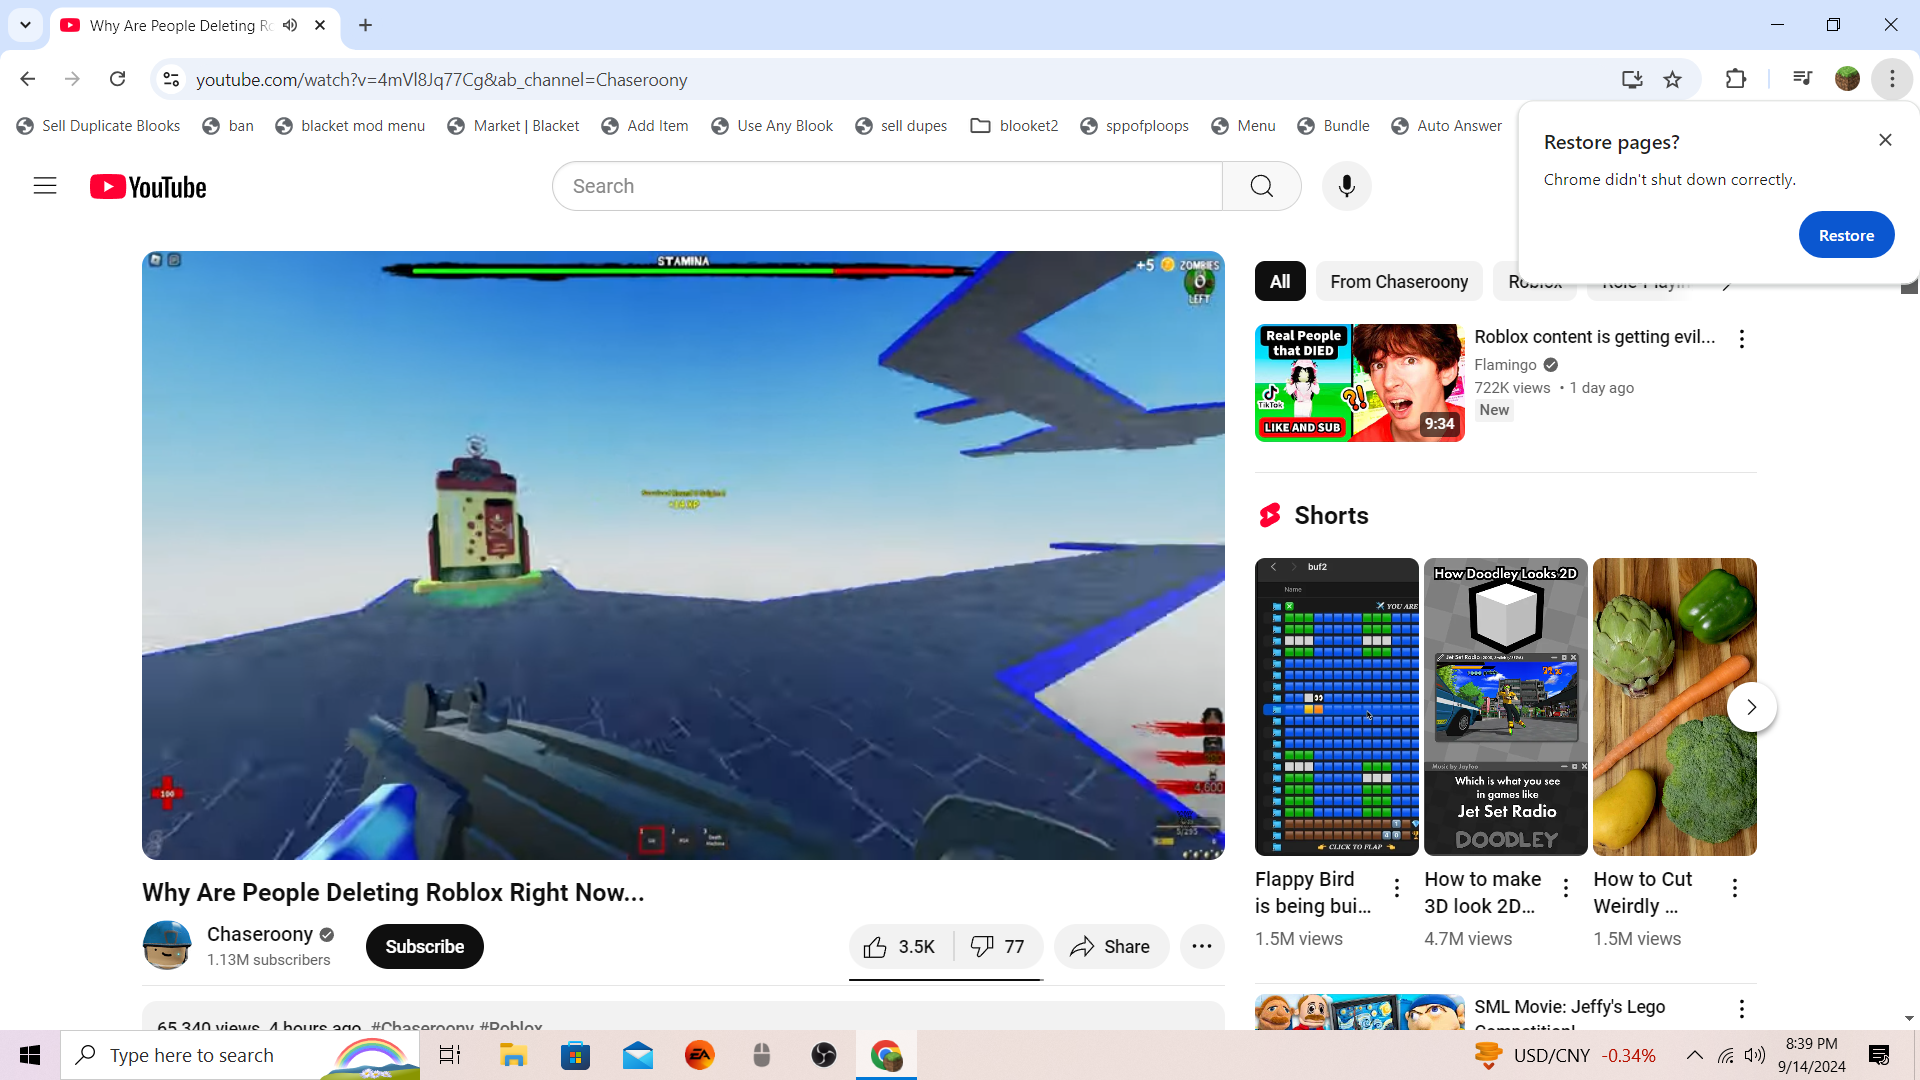Click Restore in the restore pages popup
The height and width of the screenshot is (1080, 1920).
coord(1845,235)
